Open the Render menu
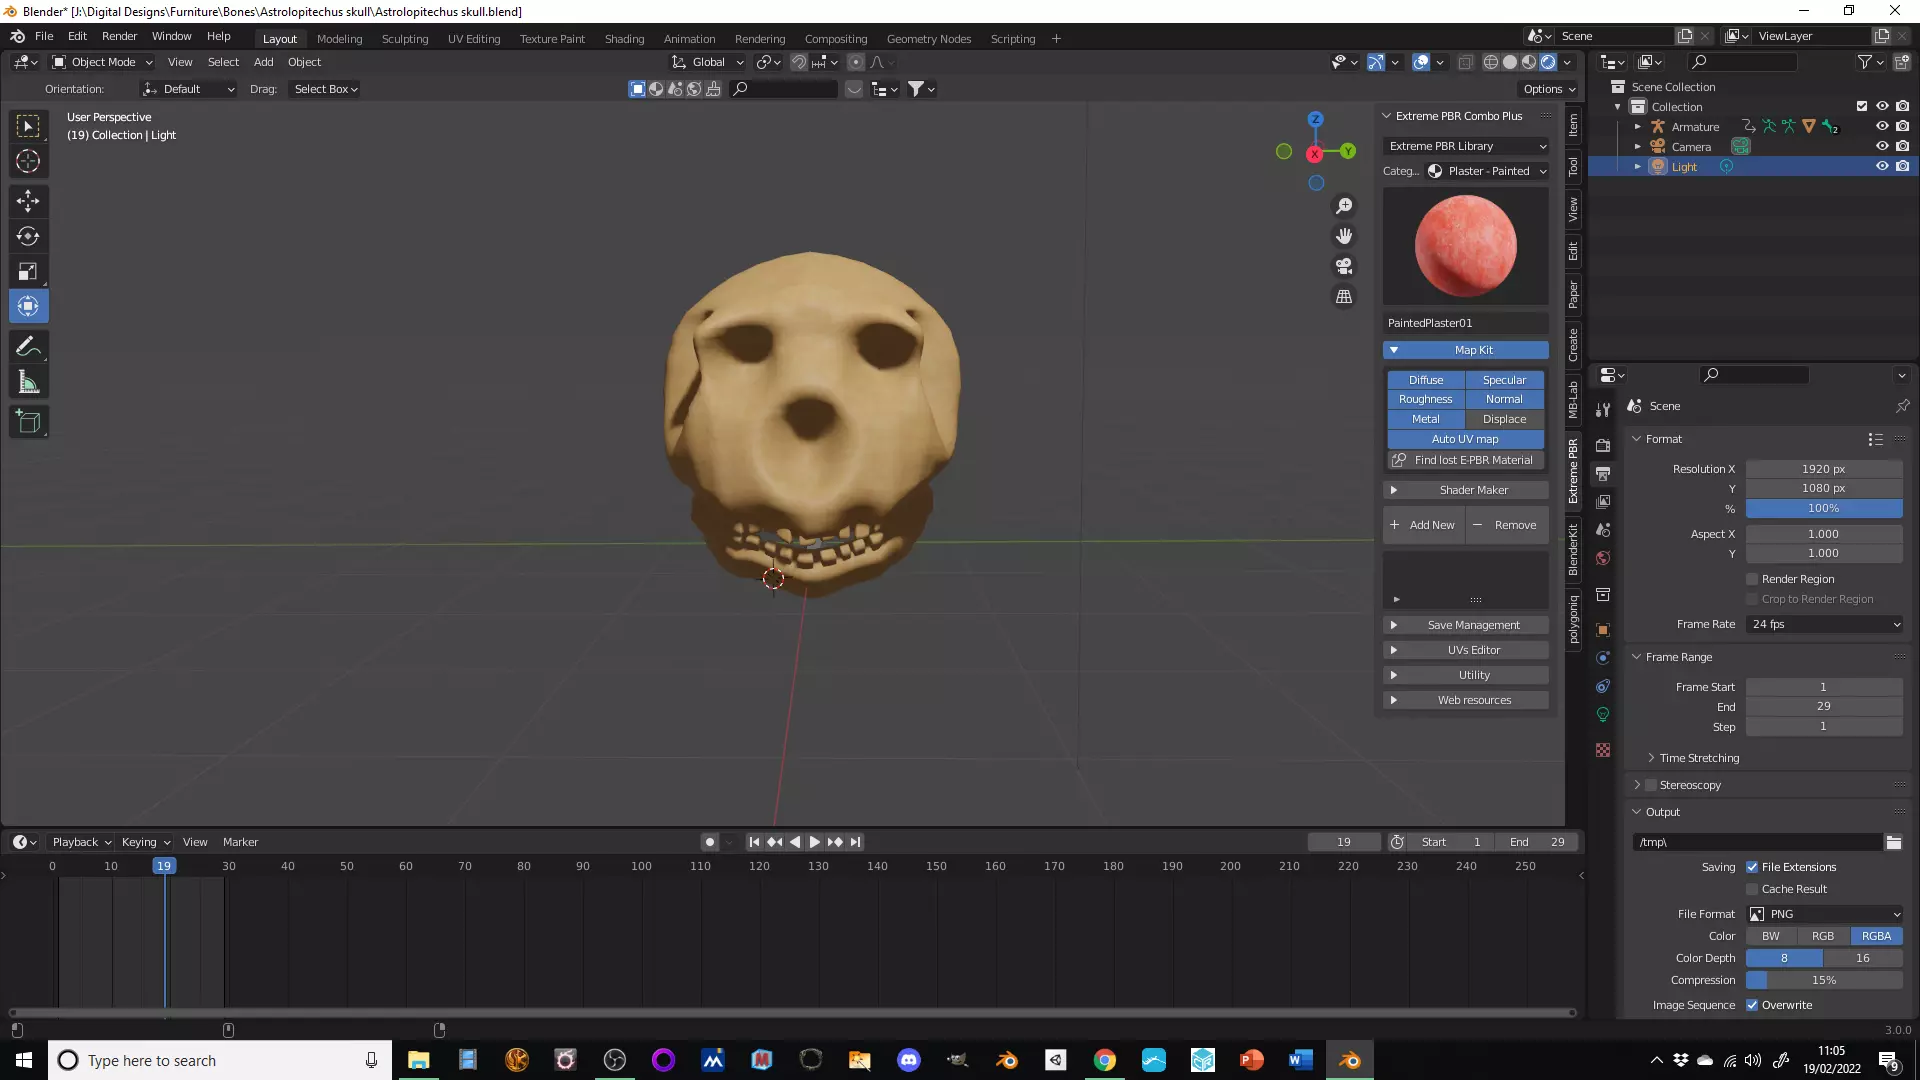 [119, 36]
